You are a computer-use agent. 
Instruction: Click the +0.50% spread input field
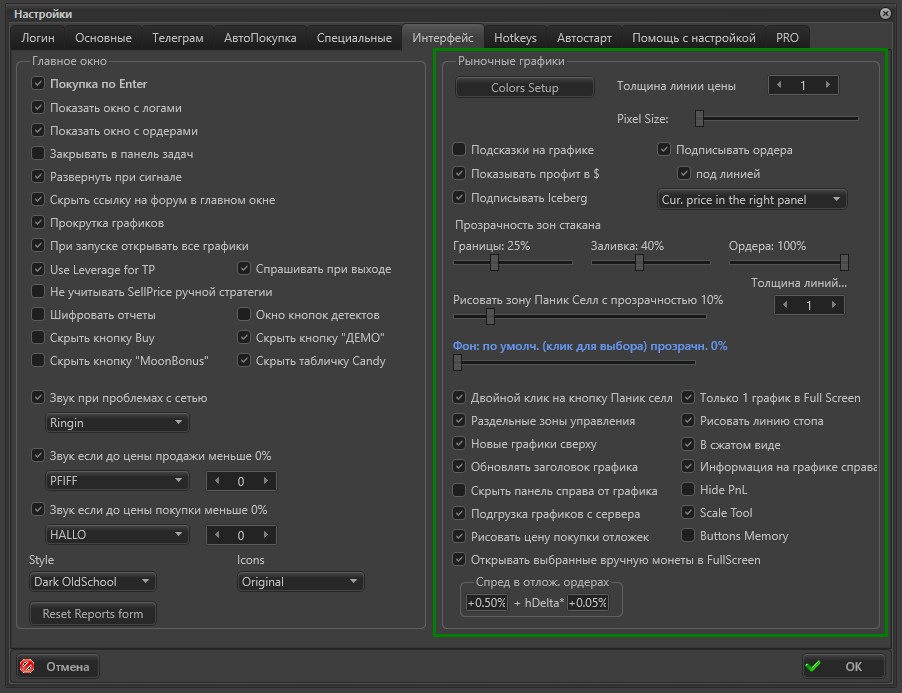(487, 603)
